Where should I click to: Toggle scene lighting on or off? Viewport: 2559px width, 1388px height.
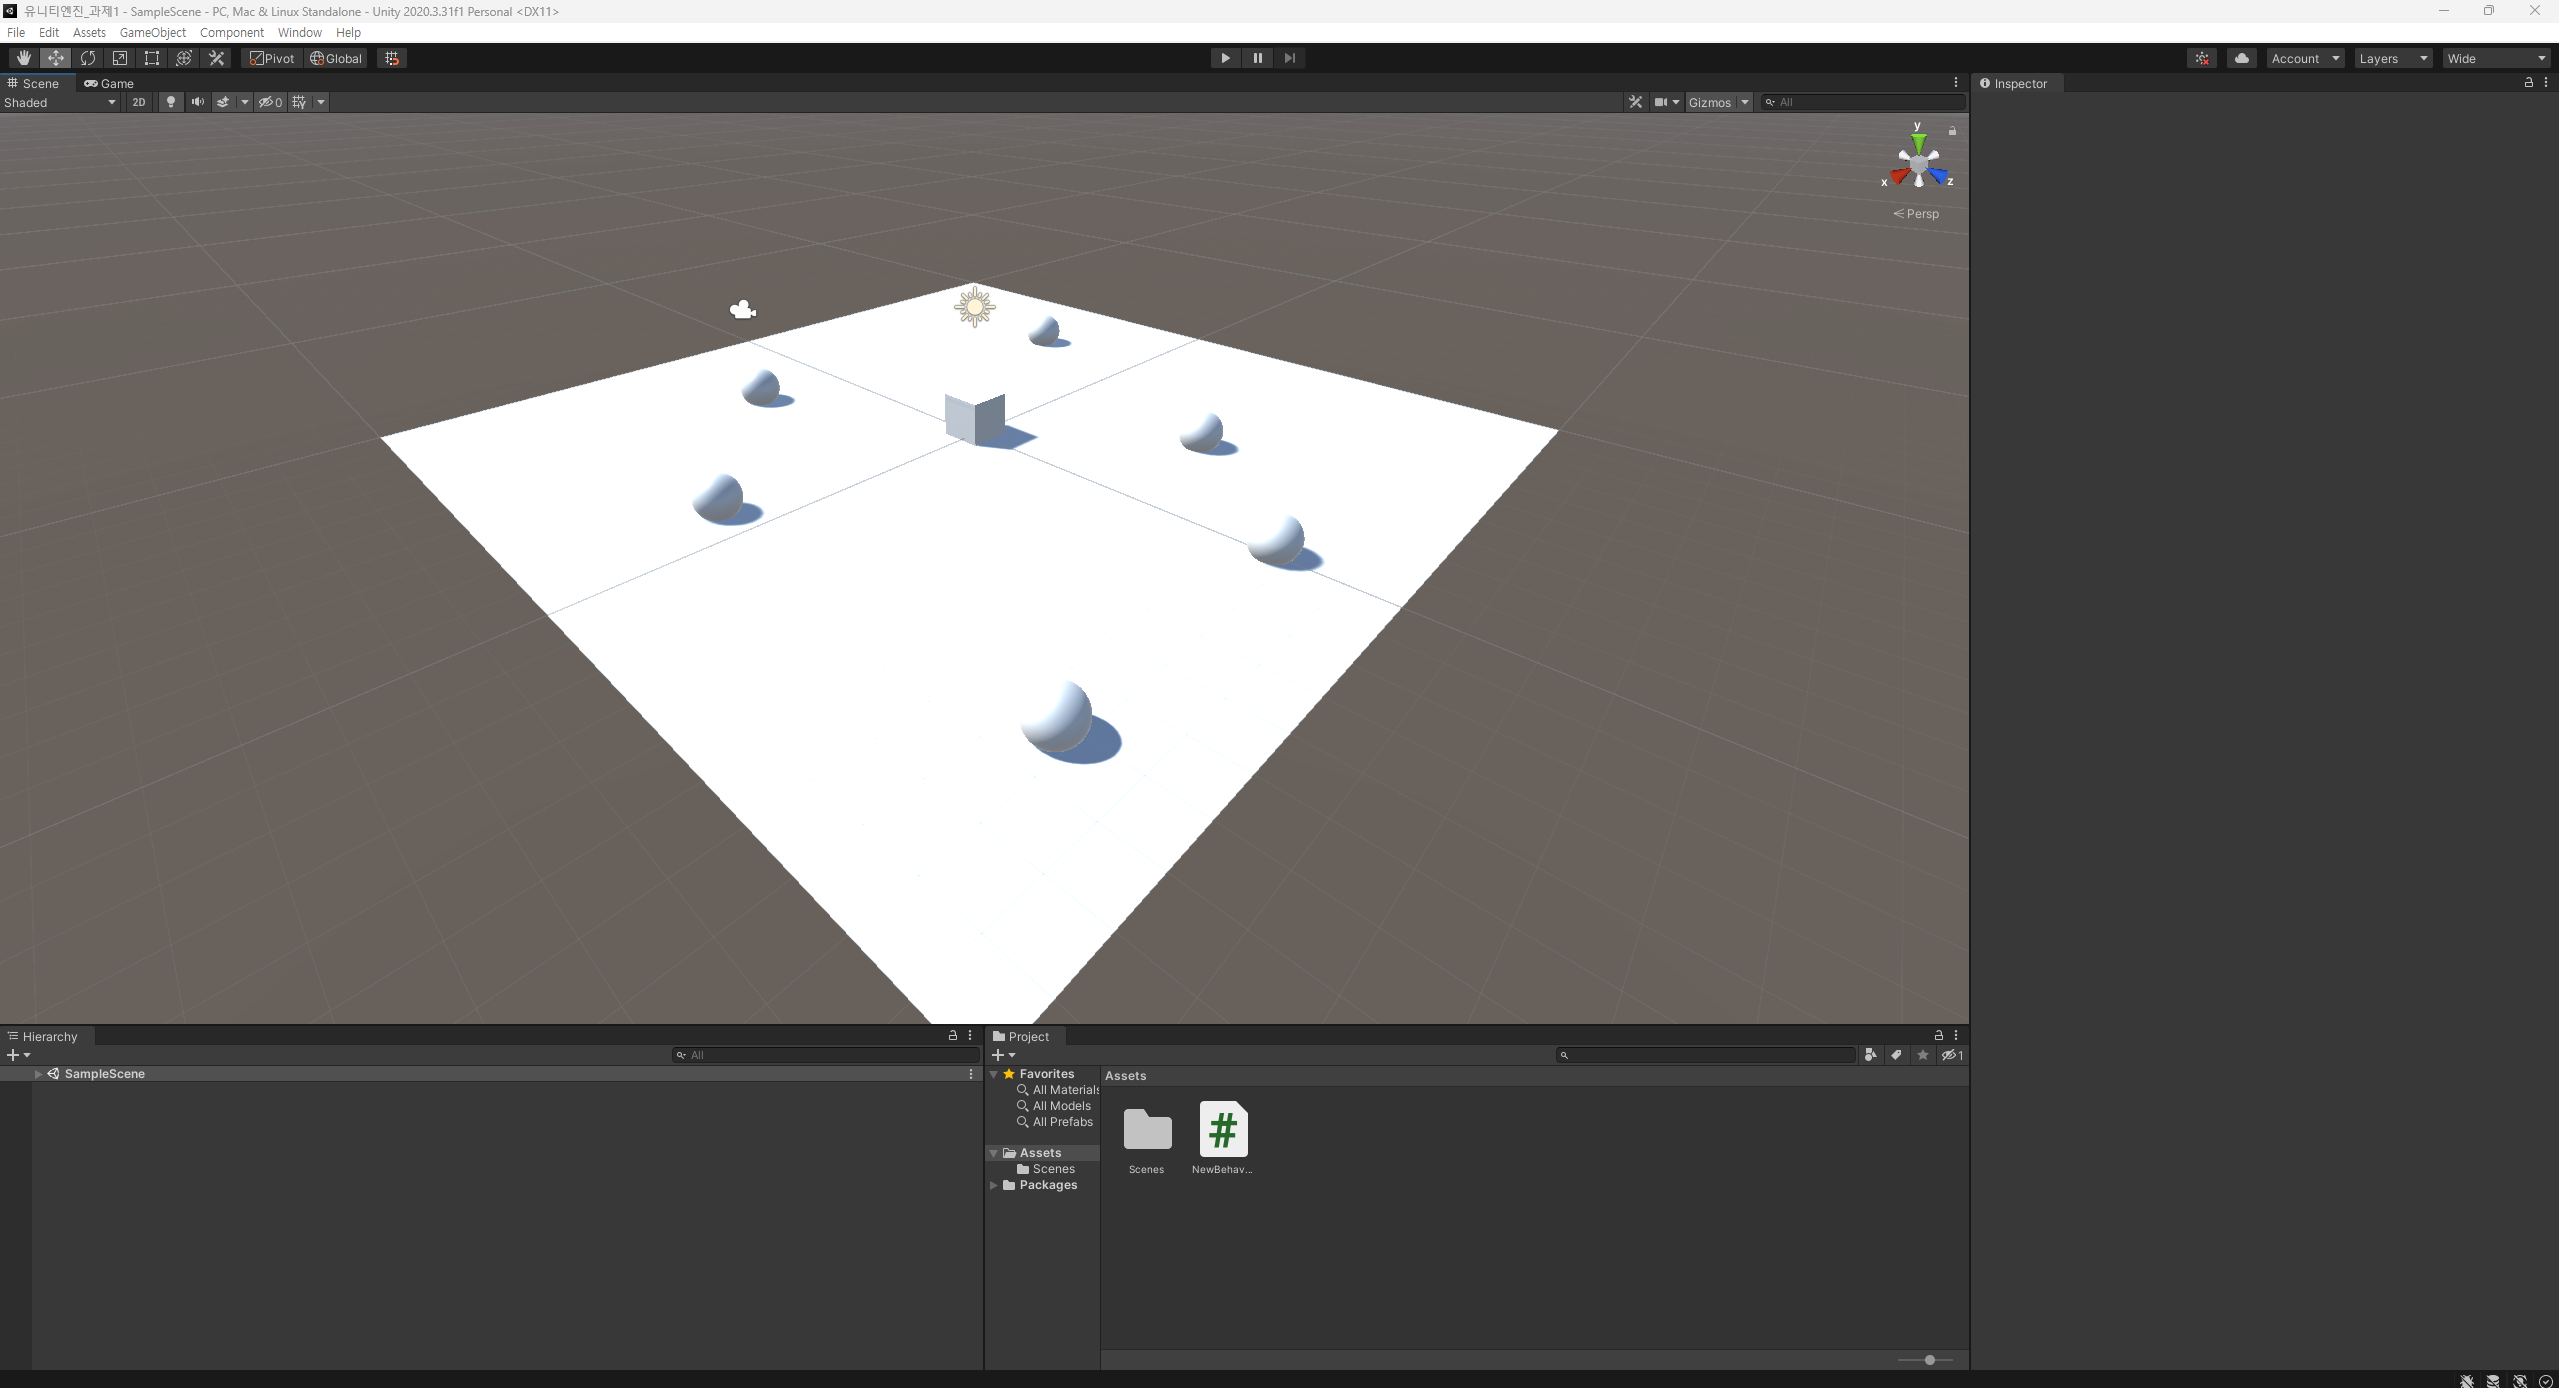tap(171, 102)
